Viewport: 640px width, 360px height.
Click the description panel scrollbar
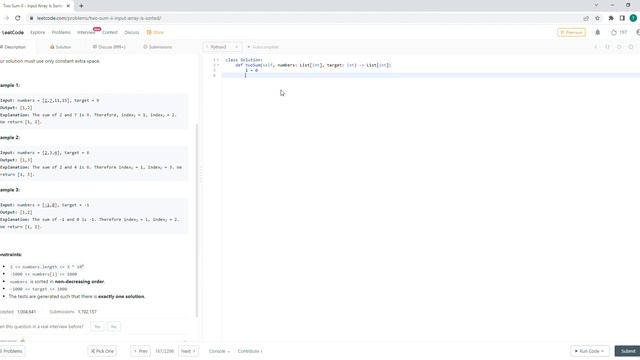[x=197, y=220]
